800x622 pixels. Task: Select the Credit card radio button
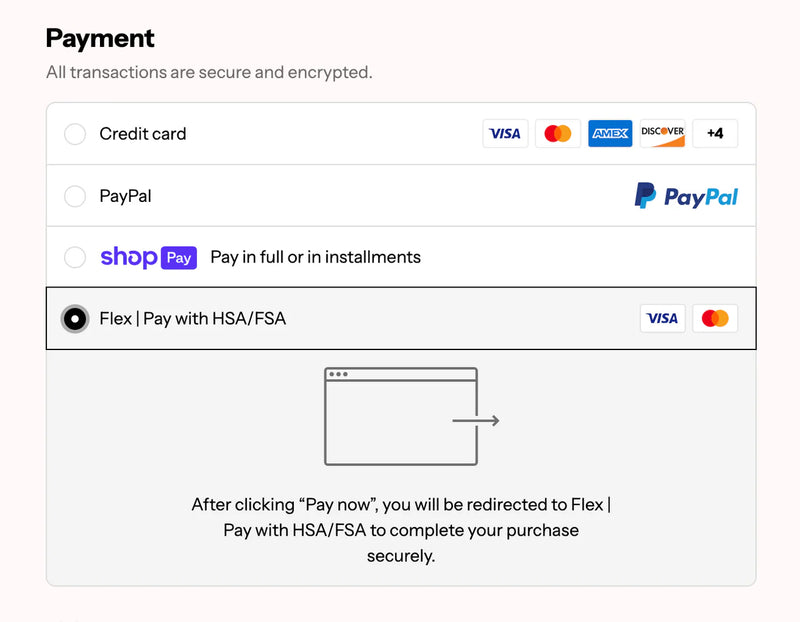coord(75,134)
